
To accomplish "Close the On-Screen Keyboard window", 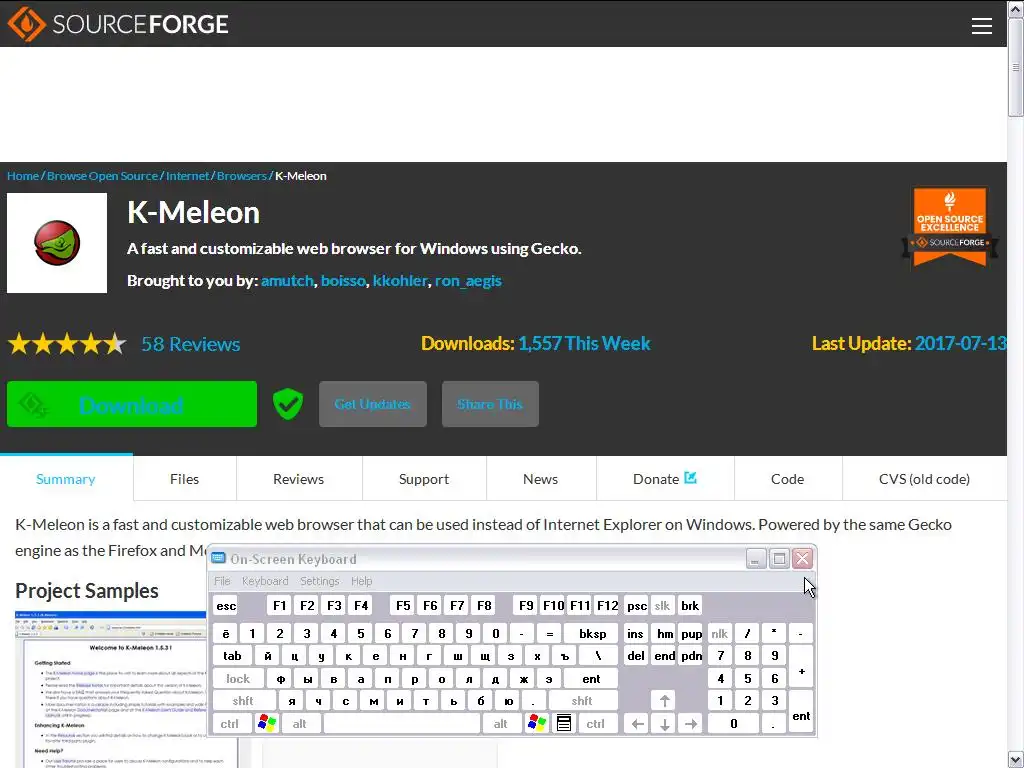I will 802,559.
